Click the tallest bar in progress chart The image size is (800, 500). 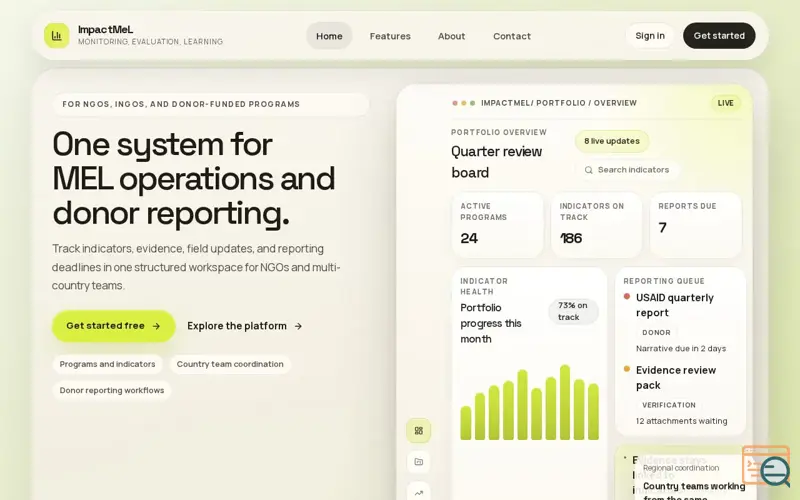click(x=565, y=402)
